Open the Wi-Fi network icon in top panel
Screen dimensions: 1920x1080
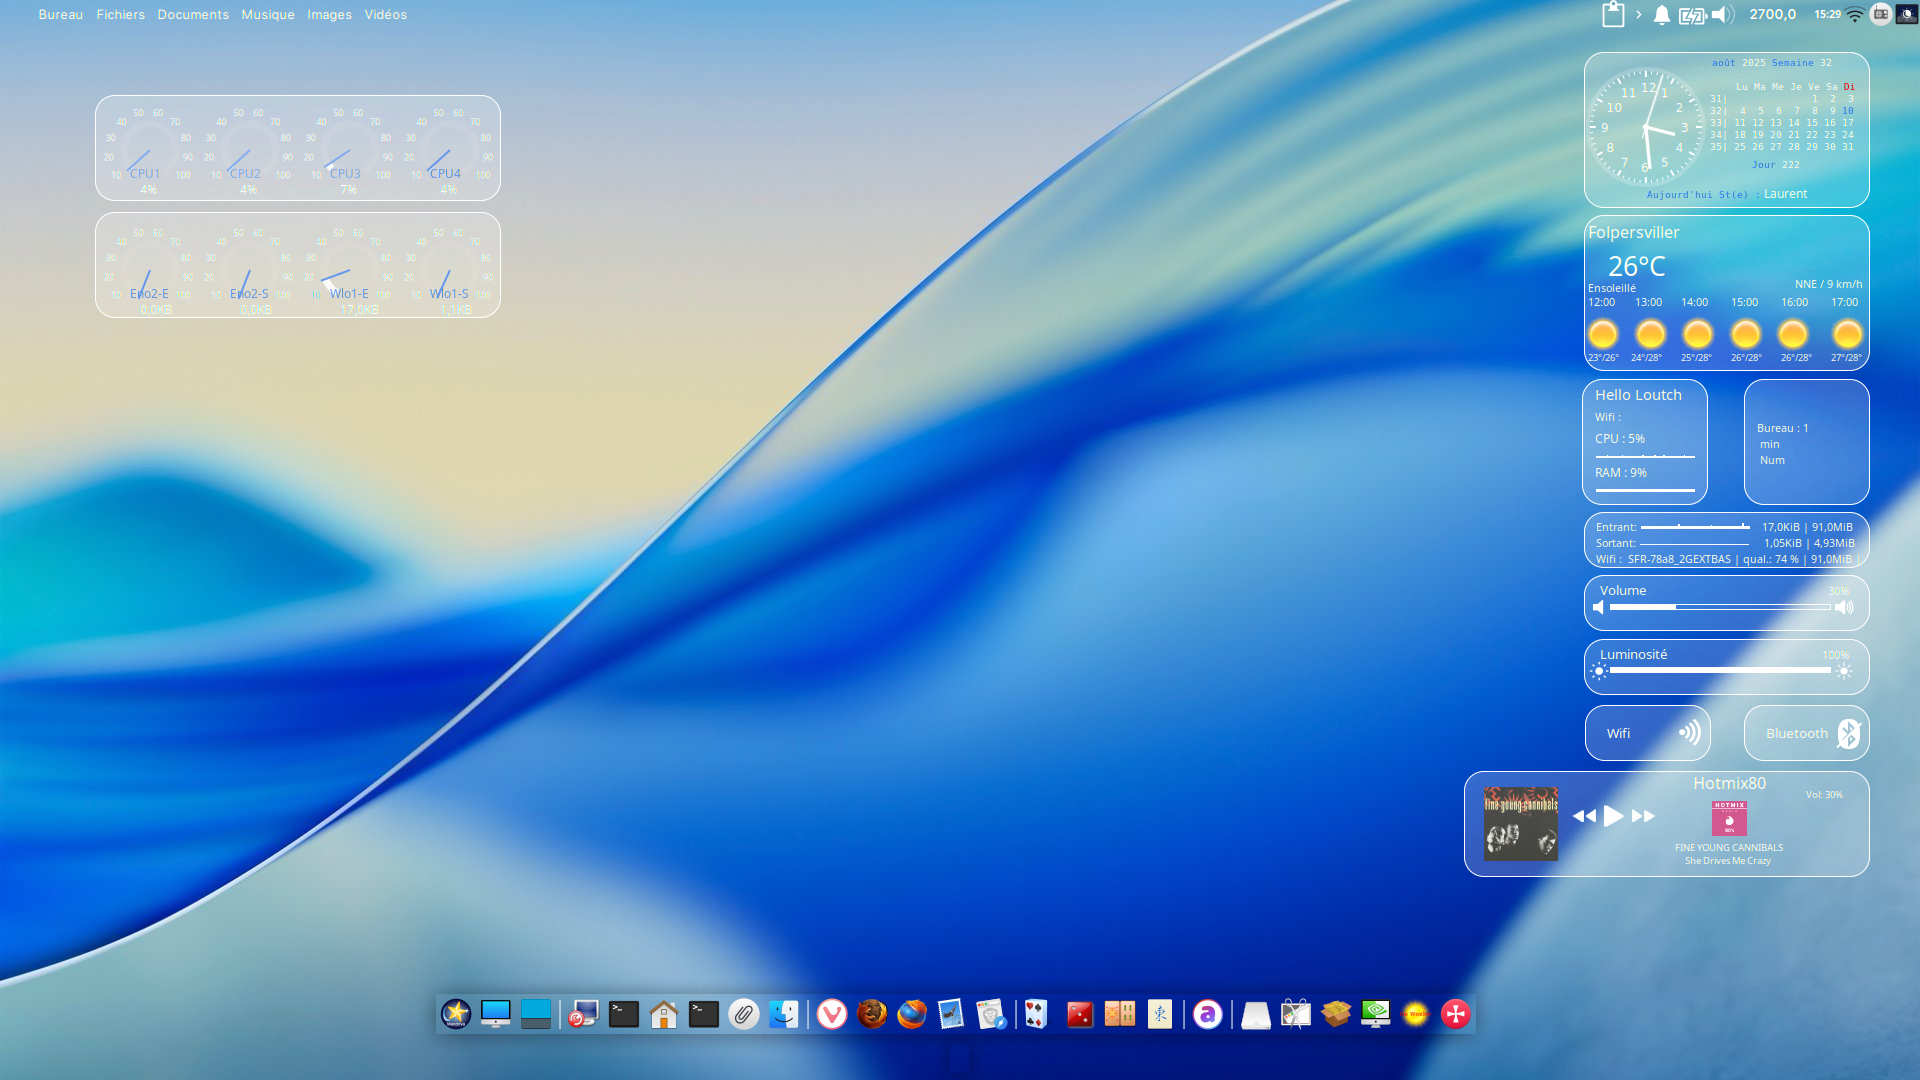(1855, 14)
